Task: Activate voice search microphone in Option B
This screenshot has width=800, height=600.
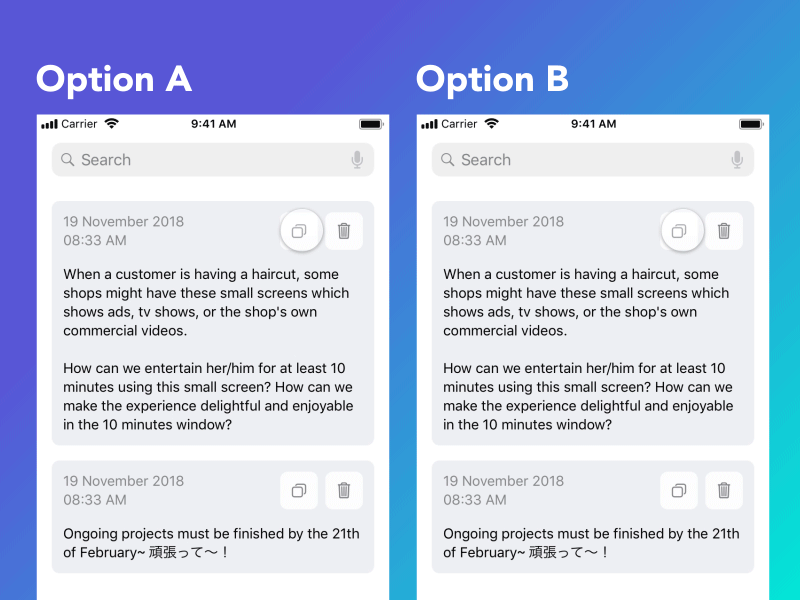Action: [737, 160]
